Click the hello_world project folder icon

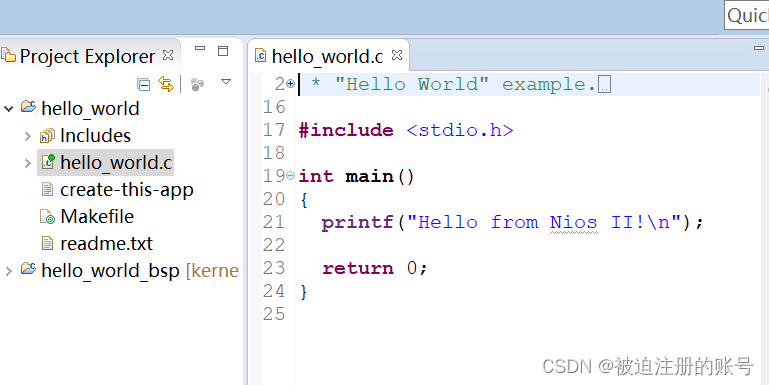(28, 107)
